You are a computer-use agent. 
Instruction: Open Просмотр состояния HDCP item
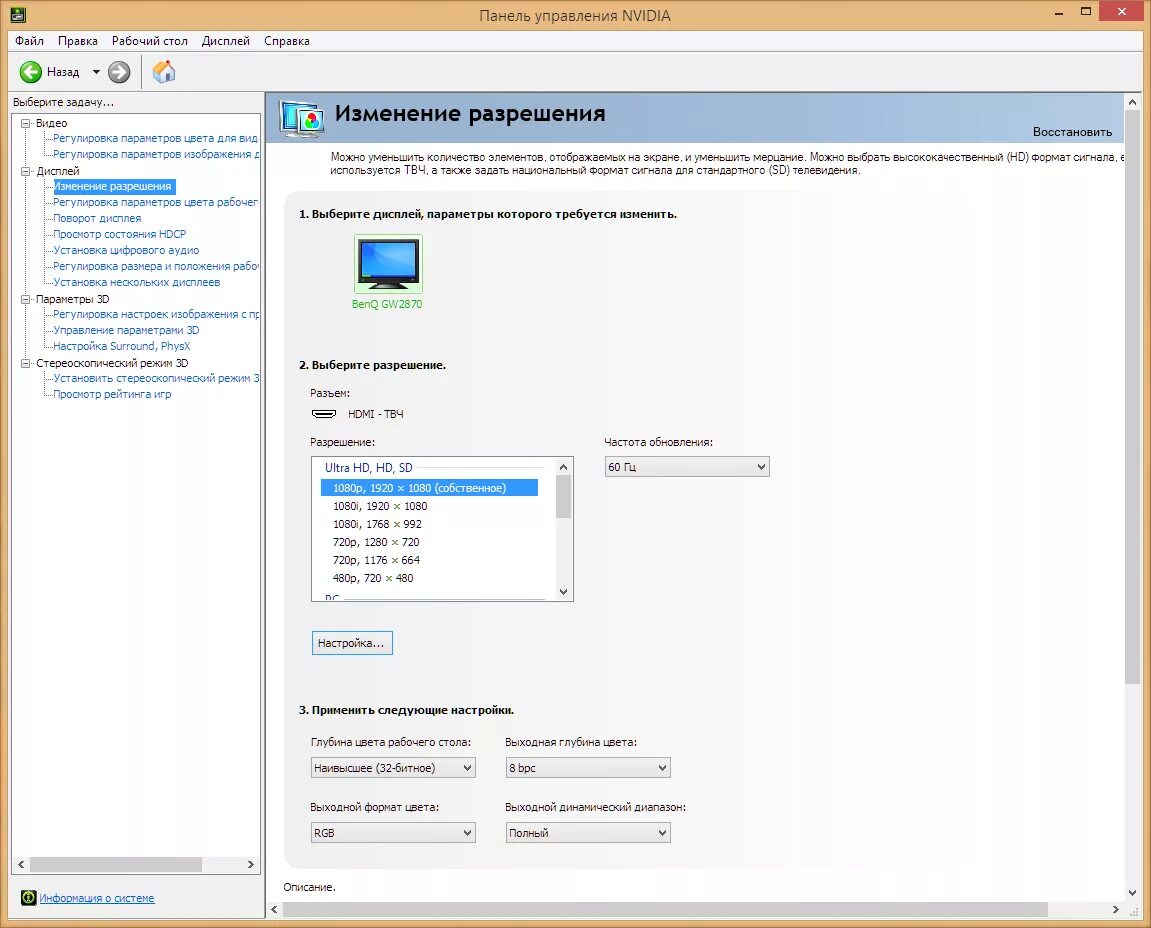click(120, 234)
